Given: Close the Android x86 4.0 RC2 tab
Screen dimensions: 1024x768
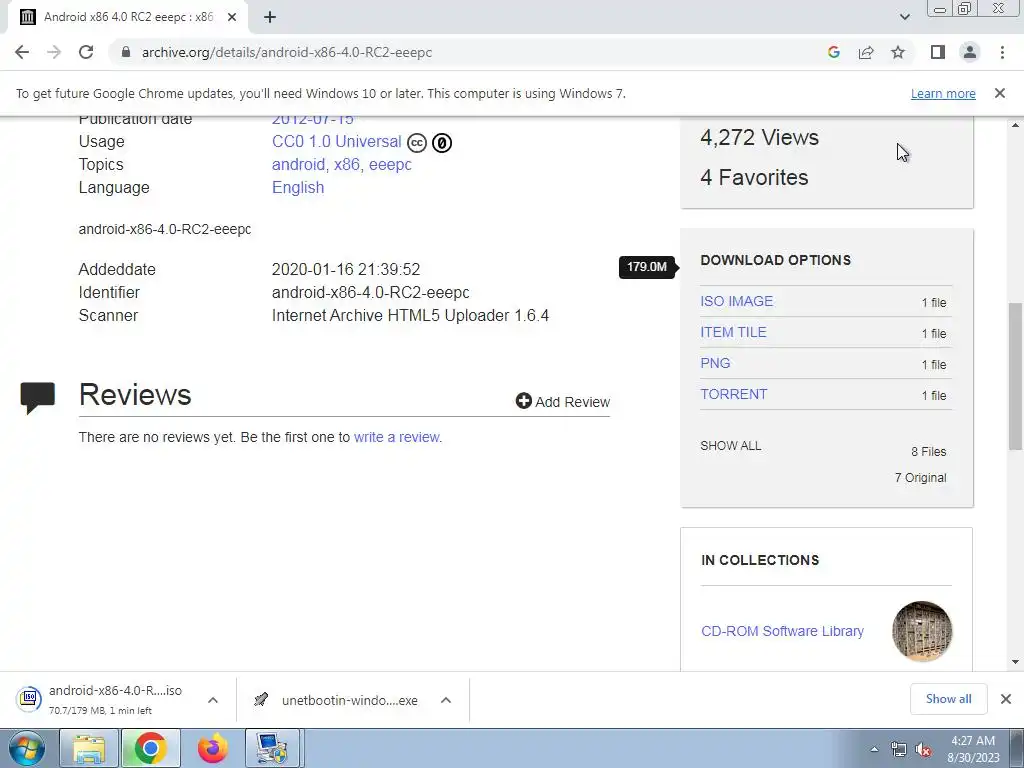Looking at the screenshot, I should pos(232,17).
